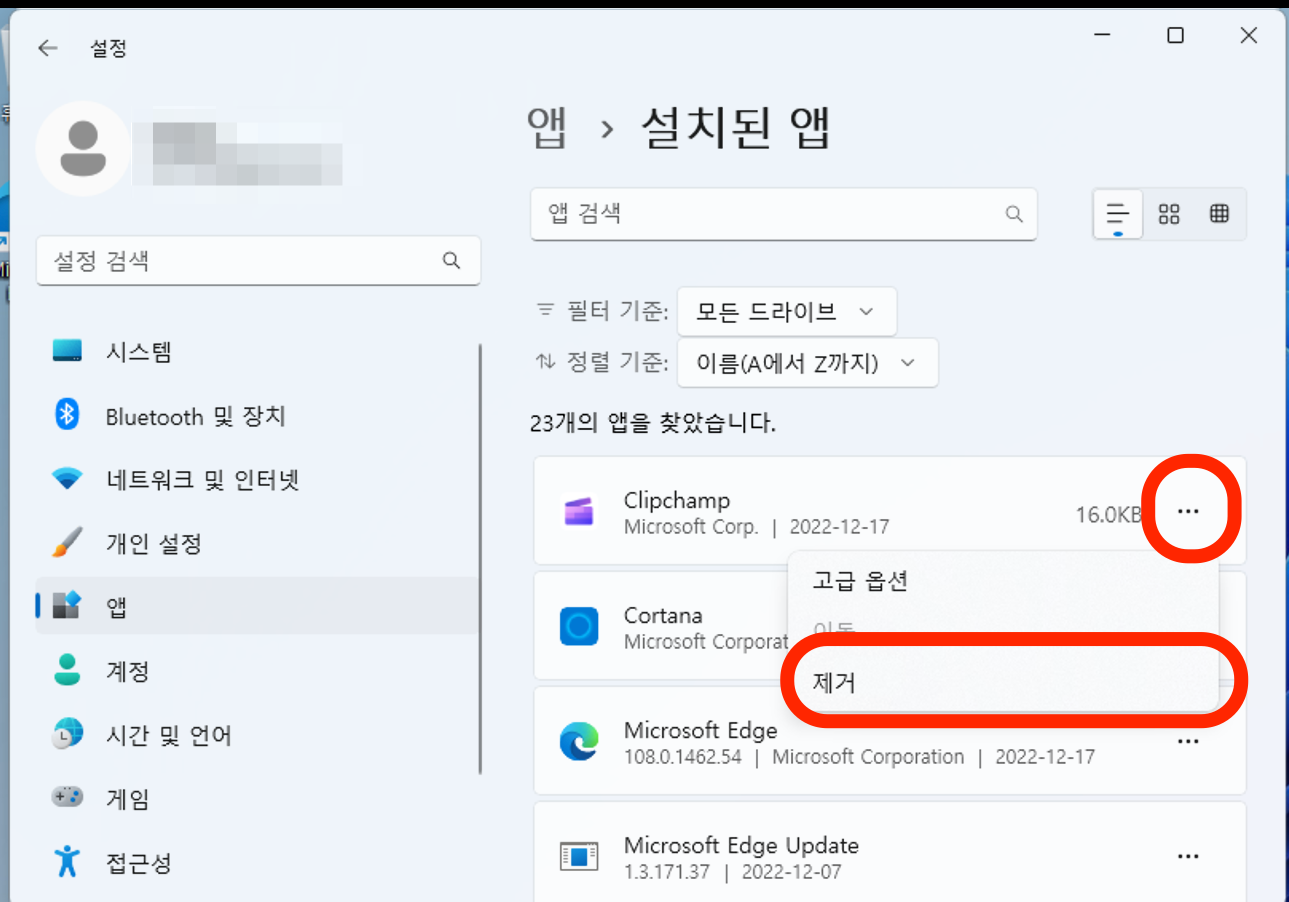Go back with the arrow icon
The width and height of the screenshot is (1289, 902).
click(47, 48)
